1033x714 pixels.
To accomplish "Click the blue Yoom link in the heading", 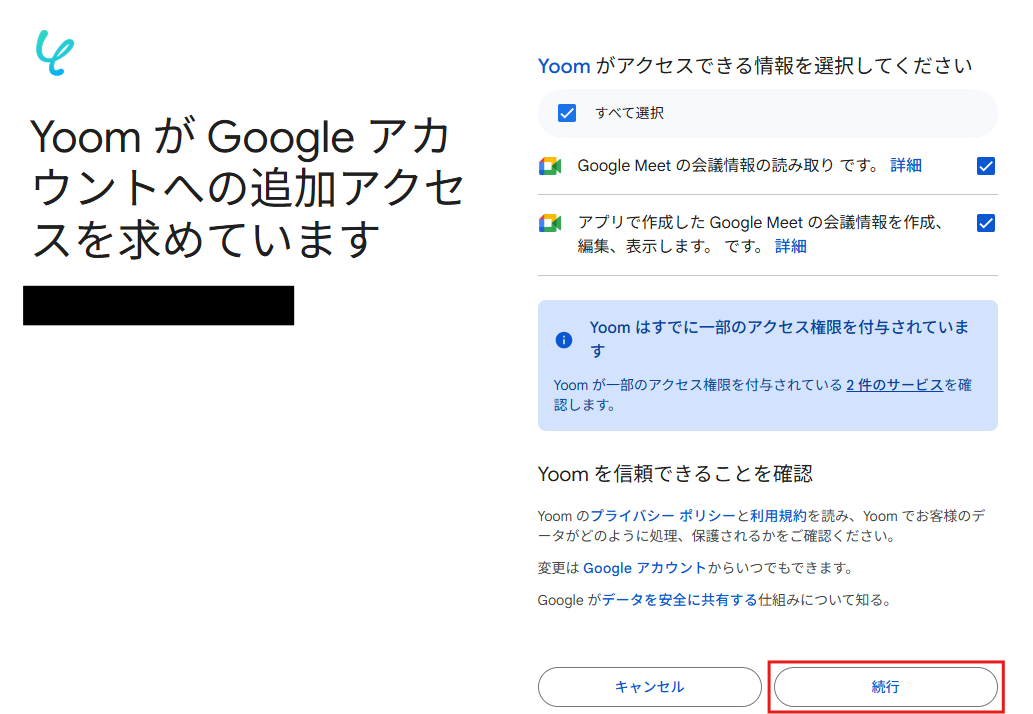I will coord(564,66).
